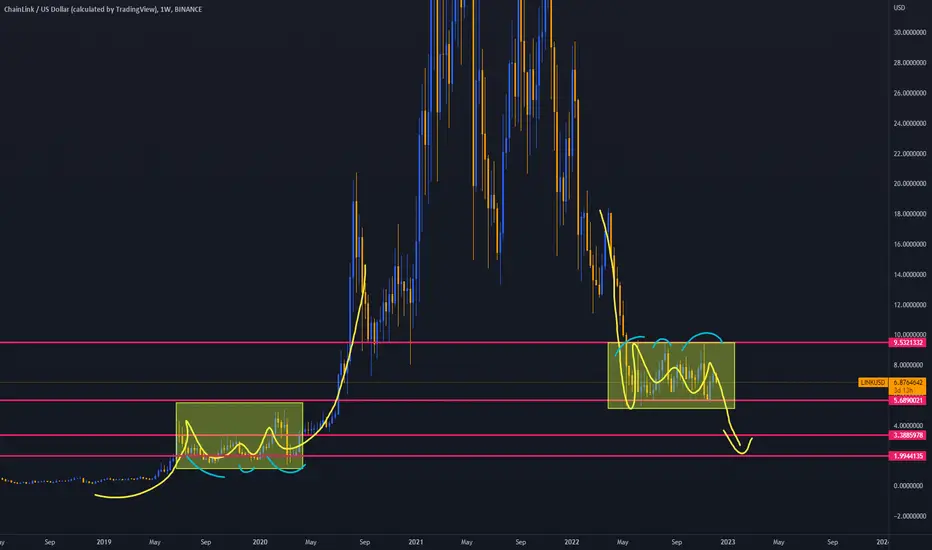Click the 20.0000000 price axis label

tap(909, 184)
